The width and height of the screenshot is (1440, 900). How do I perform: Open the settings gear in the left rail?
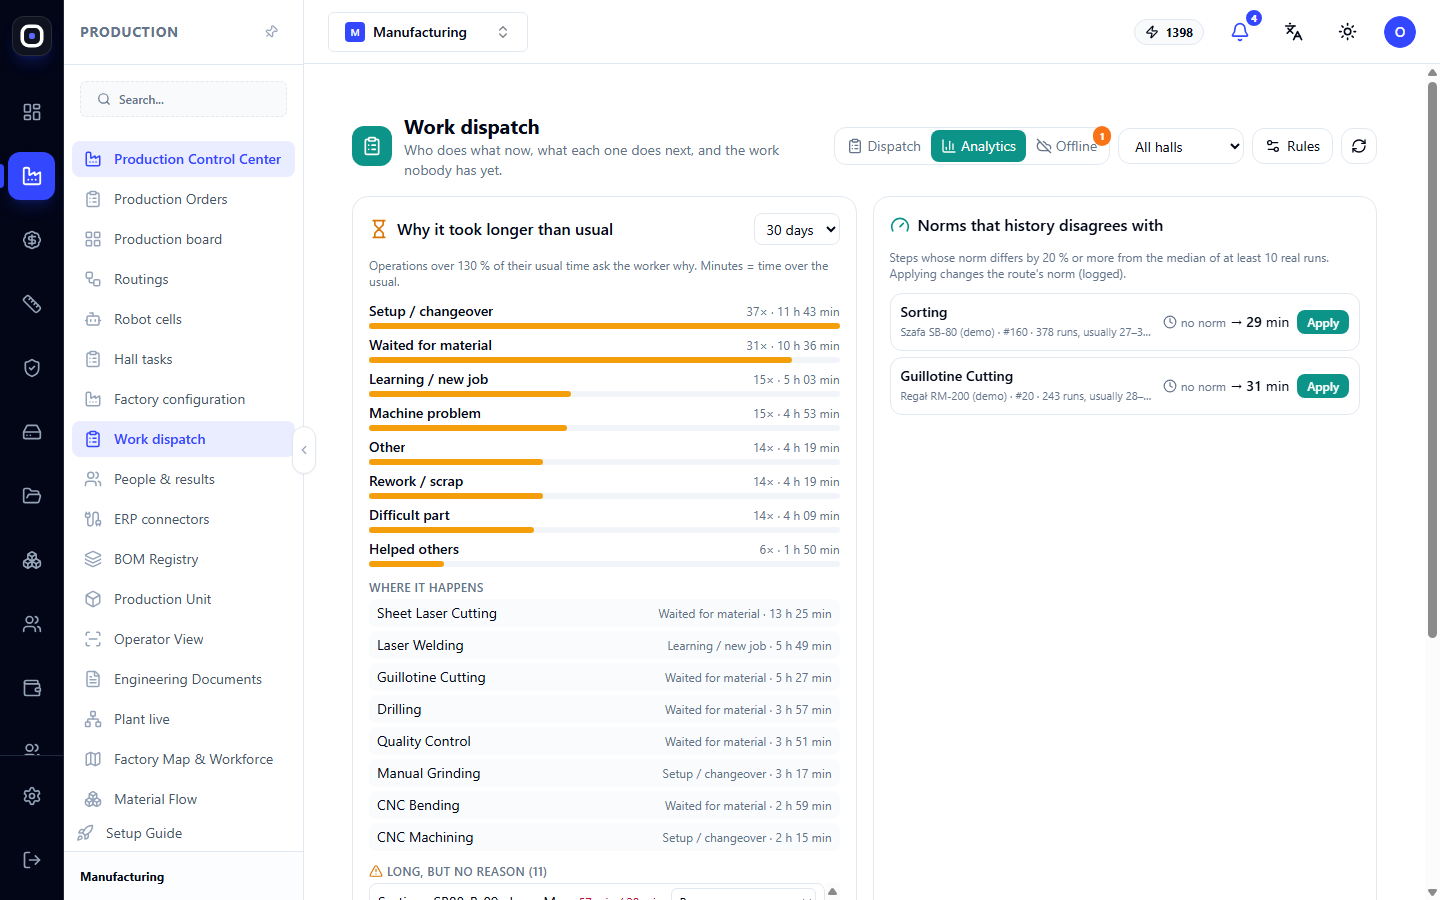tap(32, 796)
